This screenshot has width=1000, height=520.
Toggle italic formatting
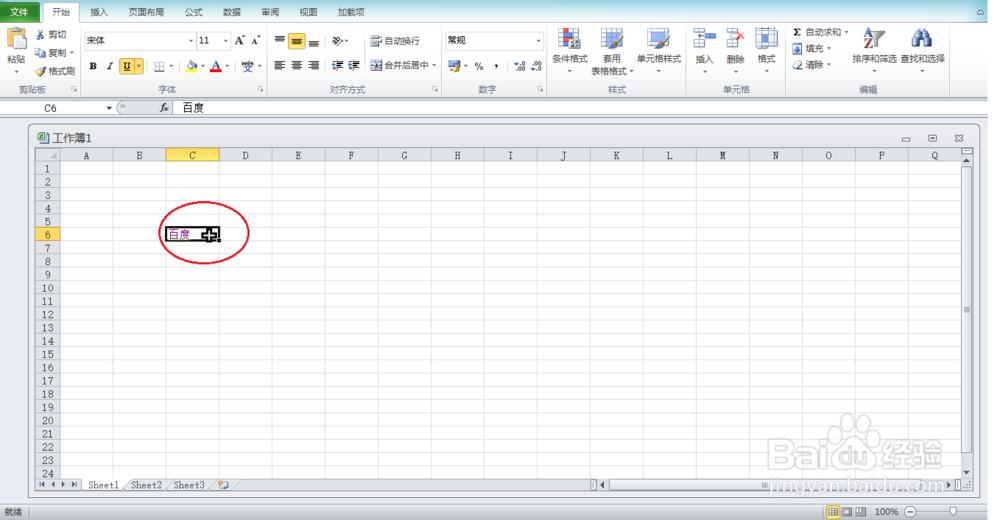coord(110,66)
